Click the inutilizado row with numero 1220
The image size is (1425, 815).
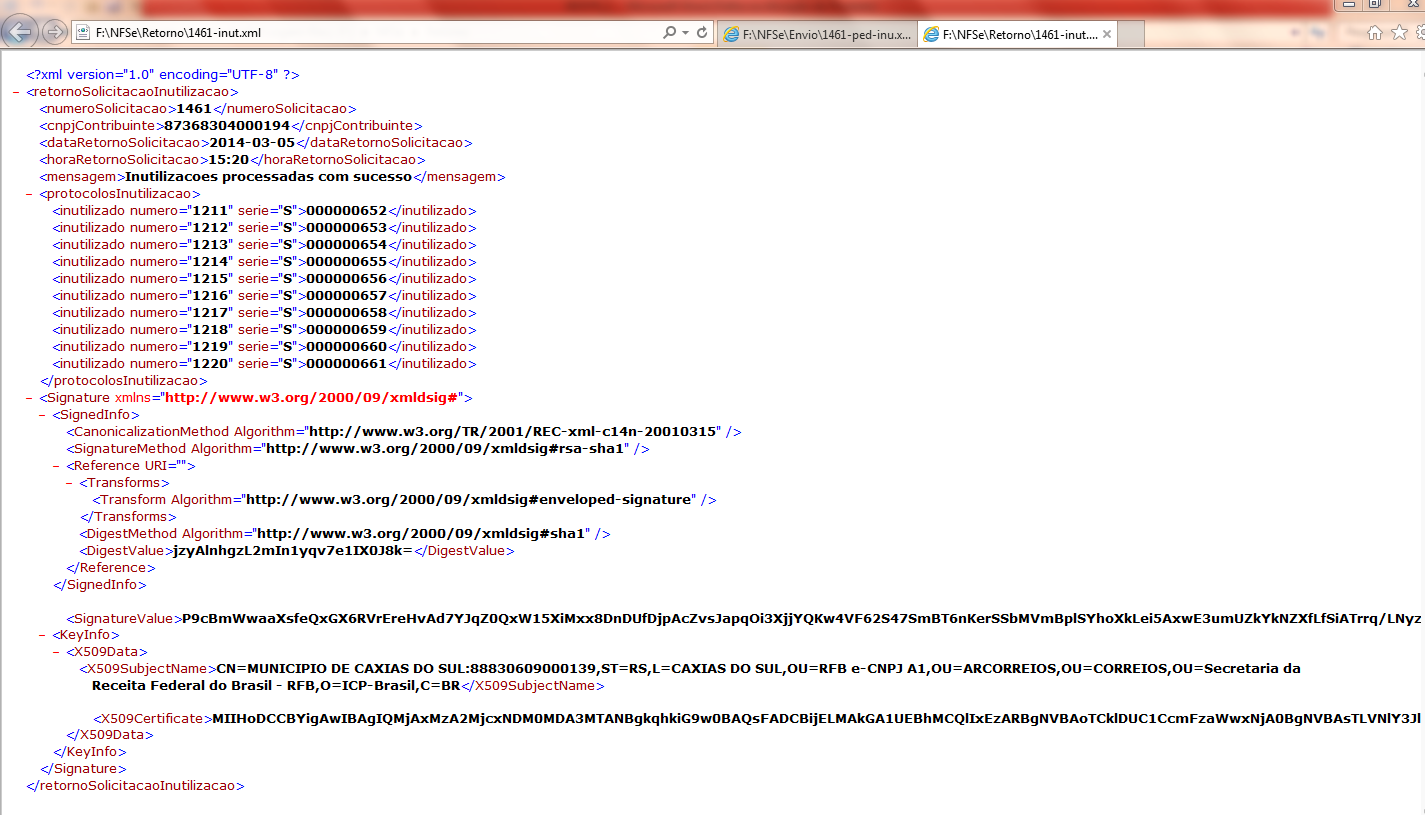click(265, 364)
